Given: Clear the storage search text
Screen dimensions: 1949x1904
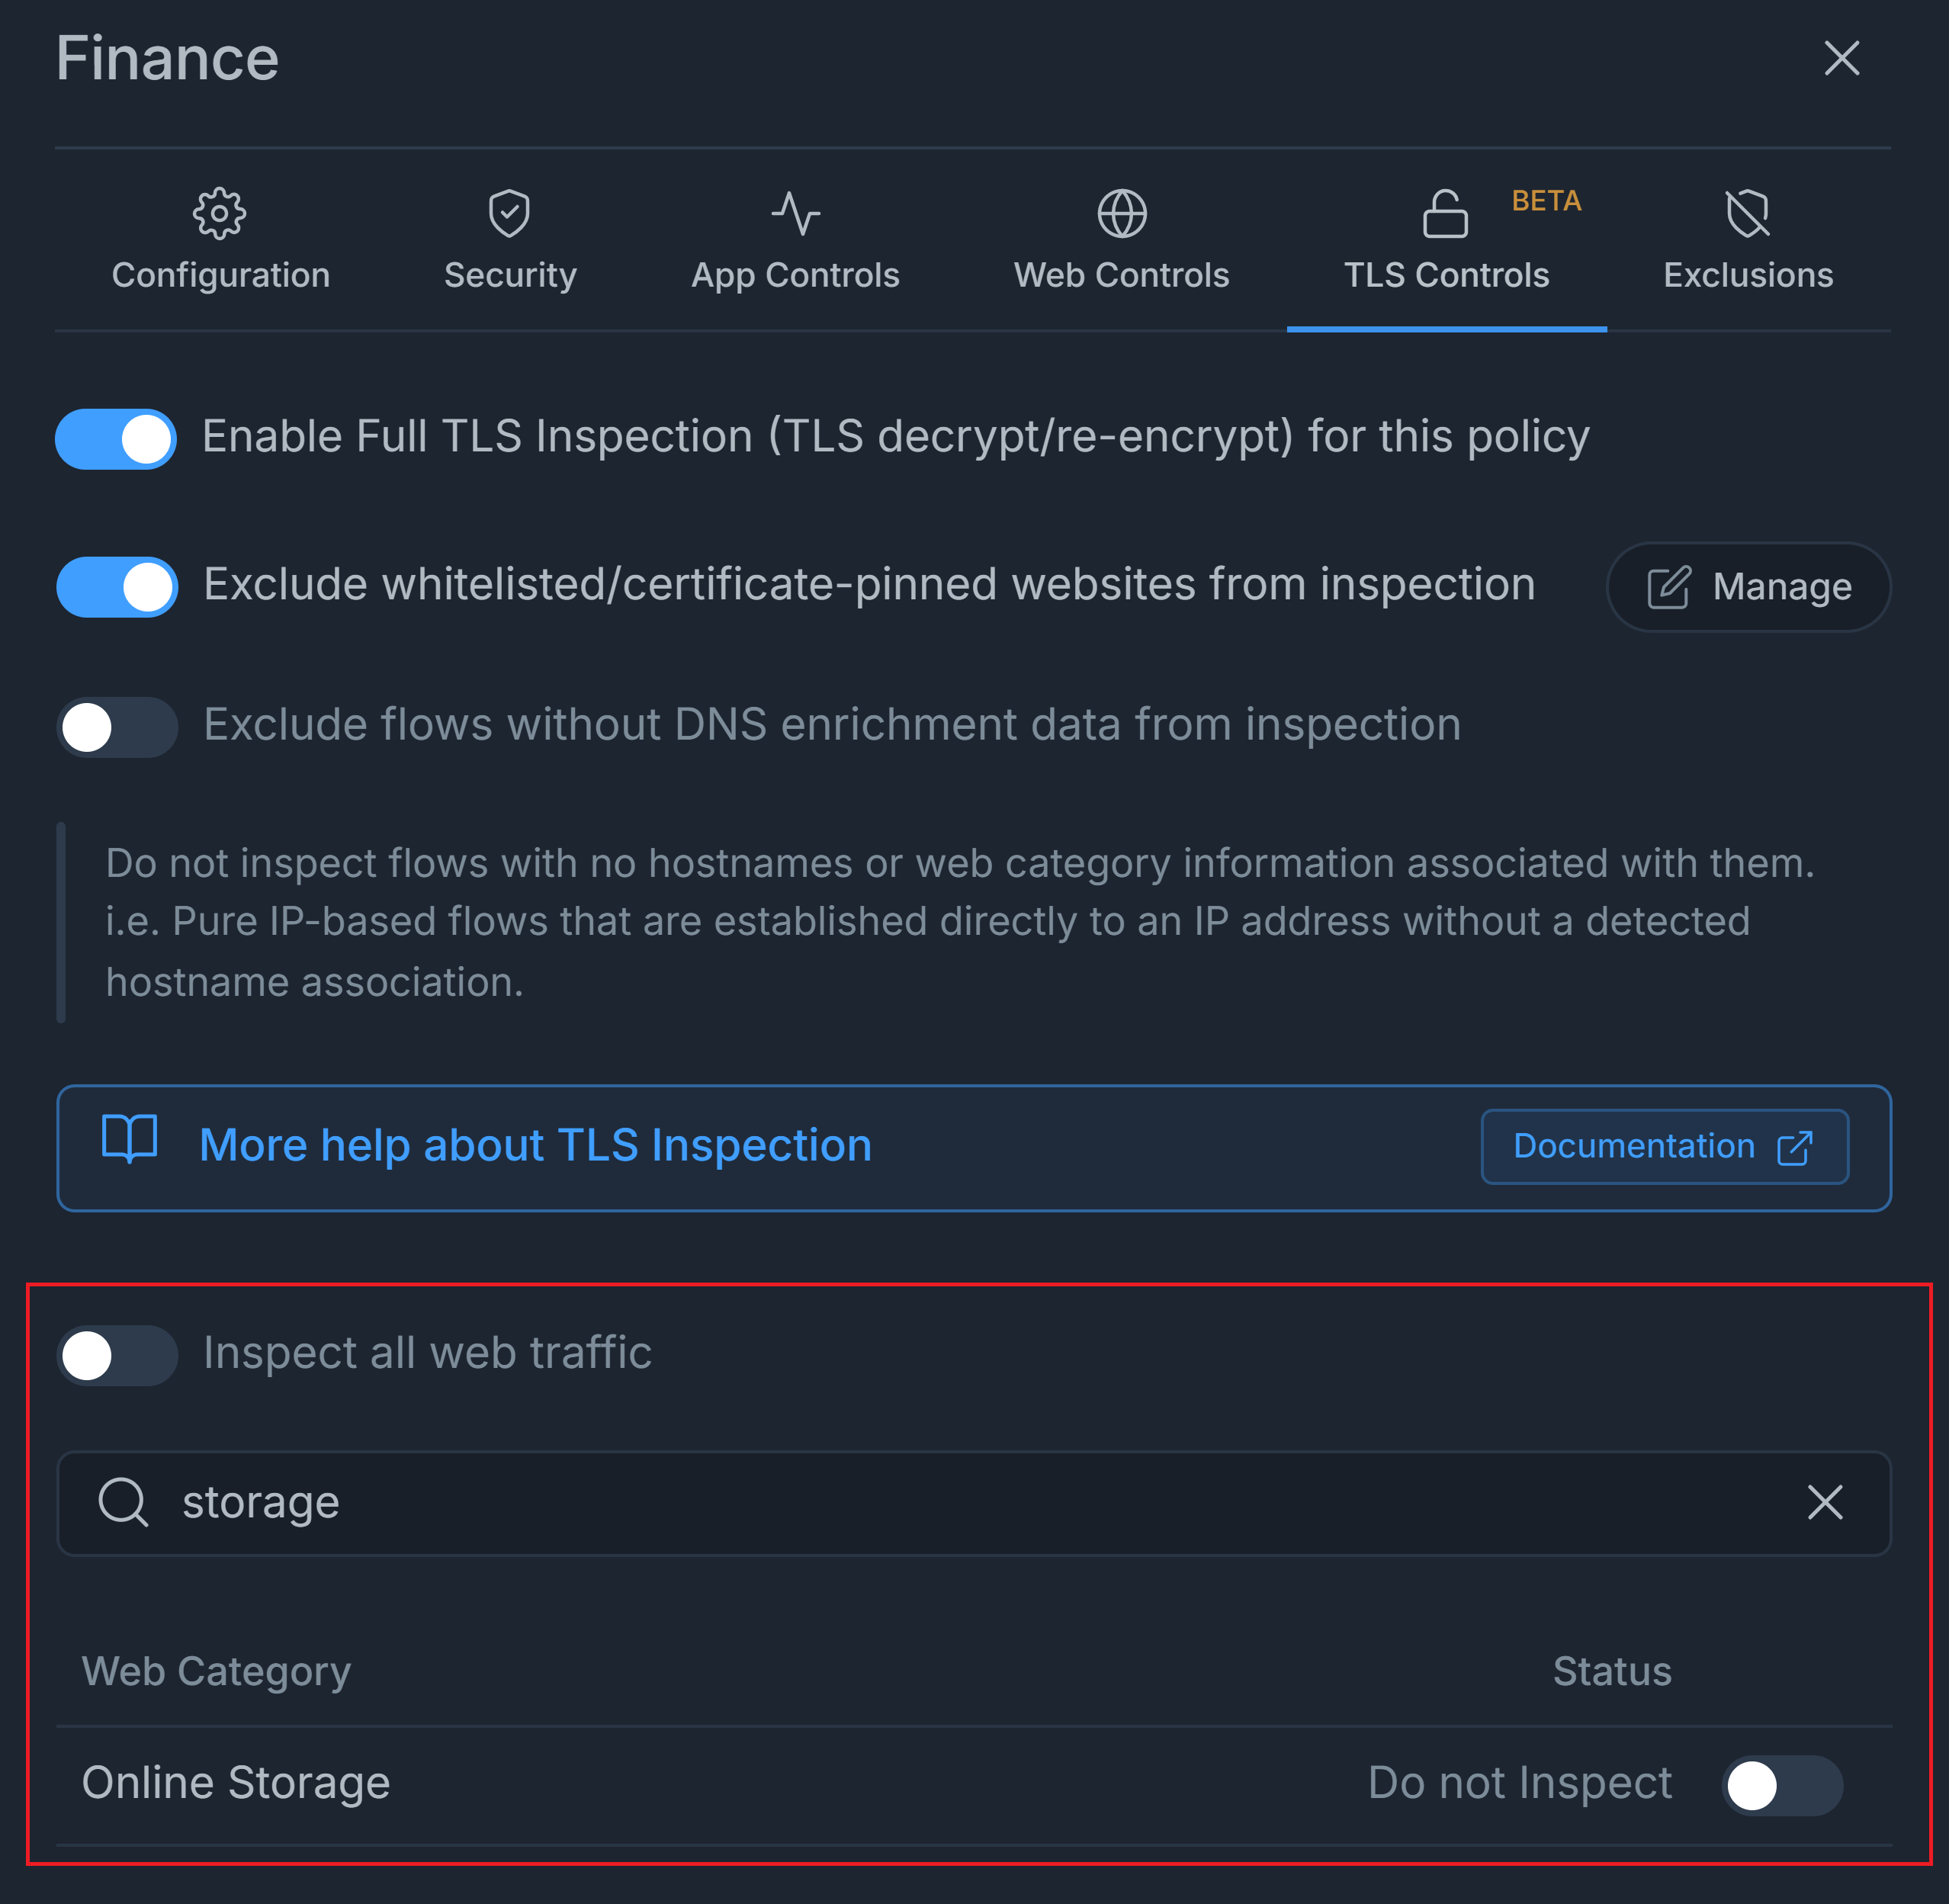Looking at the screenshot, I should 1824,1502.
